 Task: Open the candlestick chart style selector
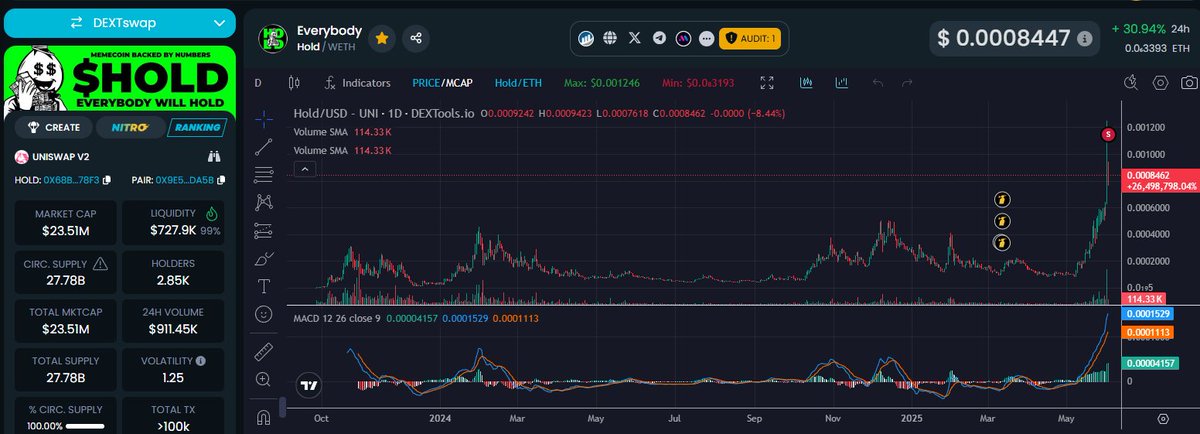click(x=294, y=82)
